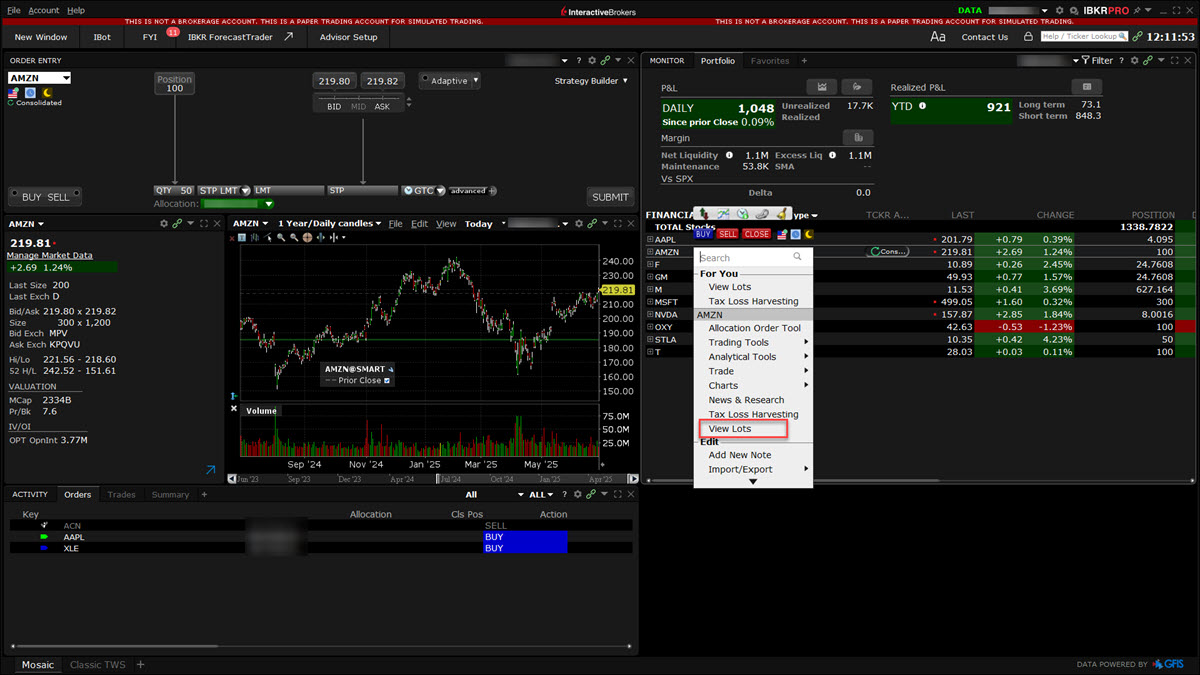This screenshot has height=675, width=1200.
Task: Click the chart timeline scrollbar
Action: 433,479
